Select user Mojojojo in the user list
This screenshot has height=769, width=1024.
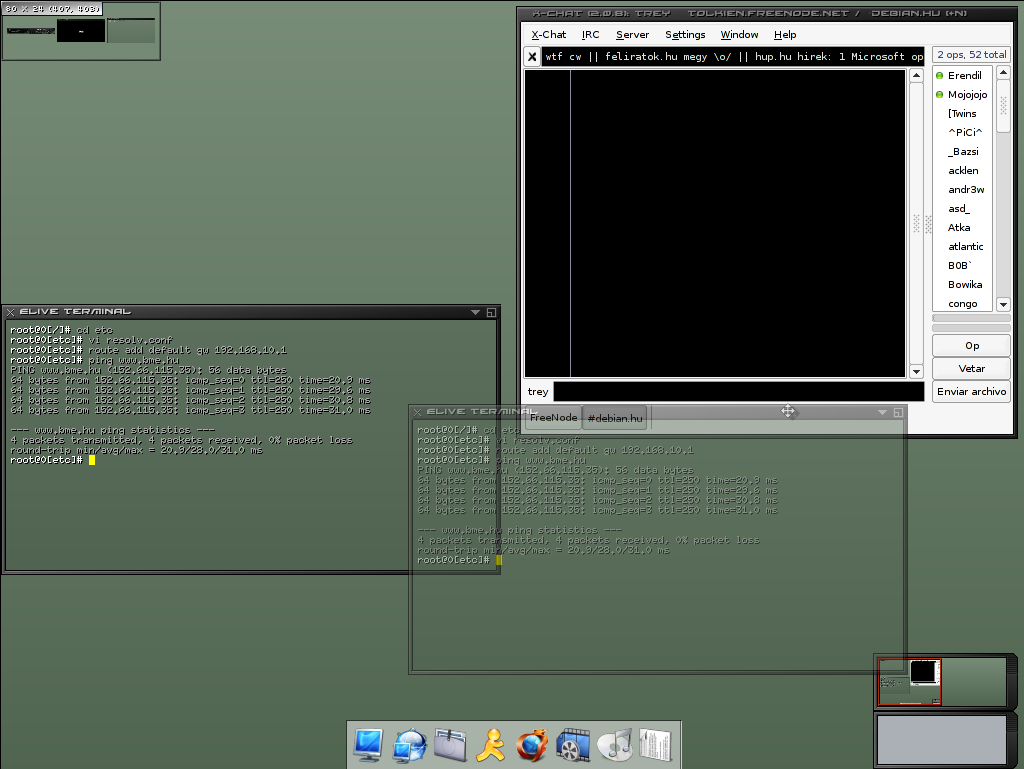(x=963, y=94)
